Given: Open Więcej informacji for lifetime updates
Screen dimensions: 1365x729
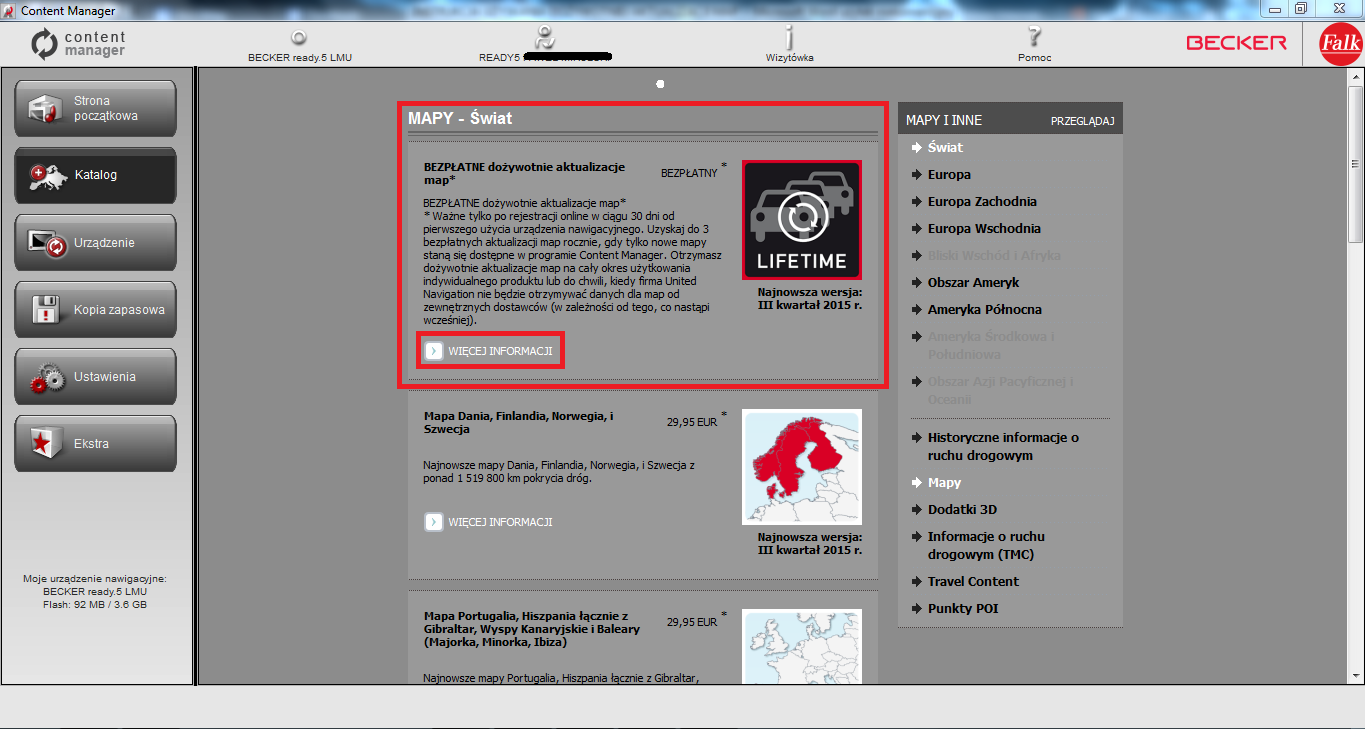Looking at the screenshot, I should pos(500,351).
